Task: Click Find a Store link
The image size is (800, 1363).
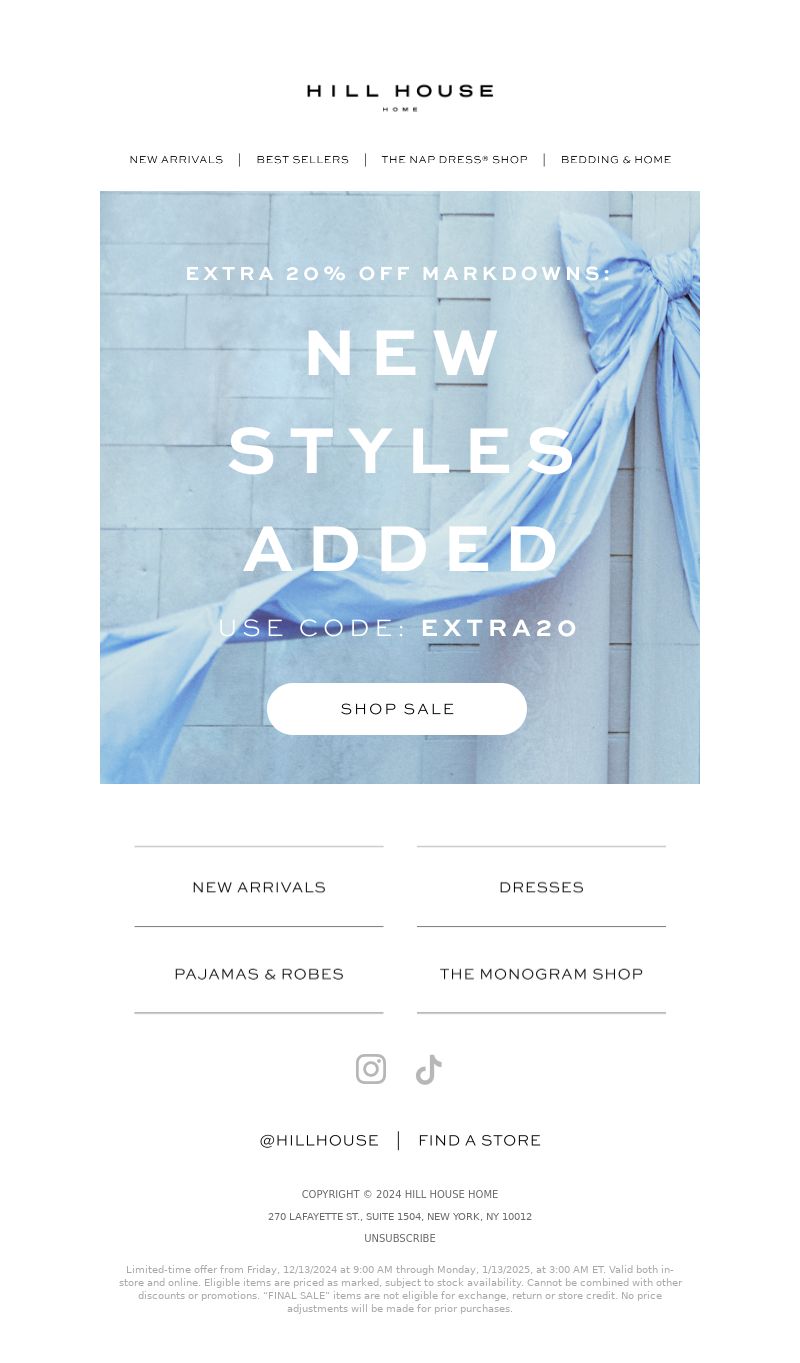Action: pyautogui.click(x=479, y=1140)
